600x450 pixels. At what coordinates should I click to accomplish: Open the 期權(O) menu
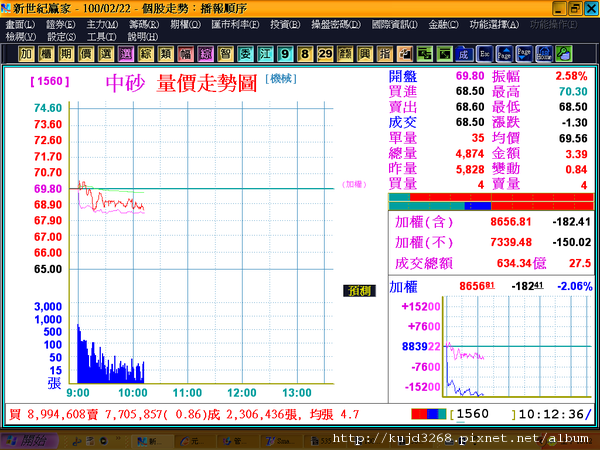coord(186,24)
